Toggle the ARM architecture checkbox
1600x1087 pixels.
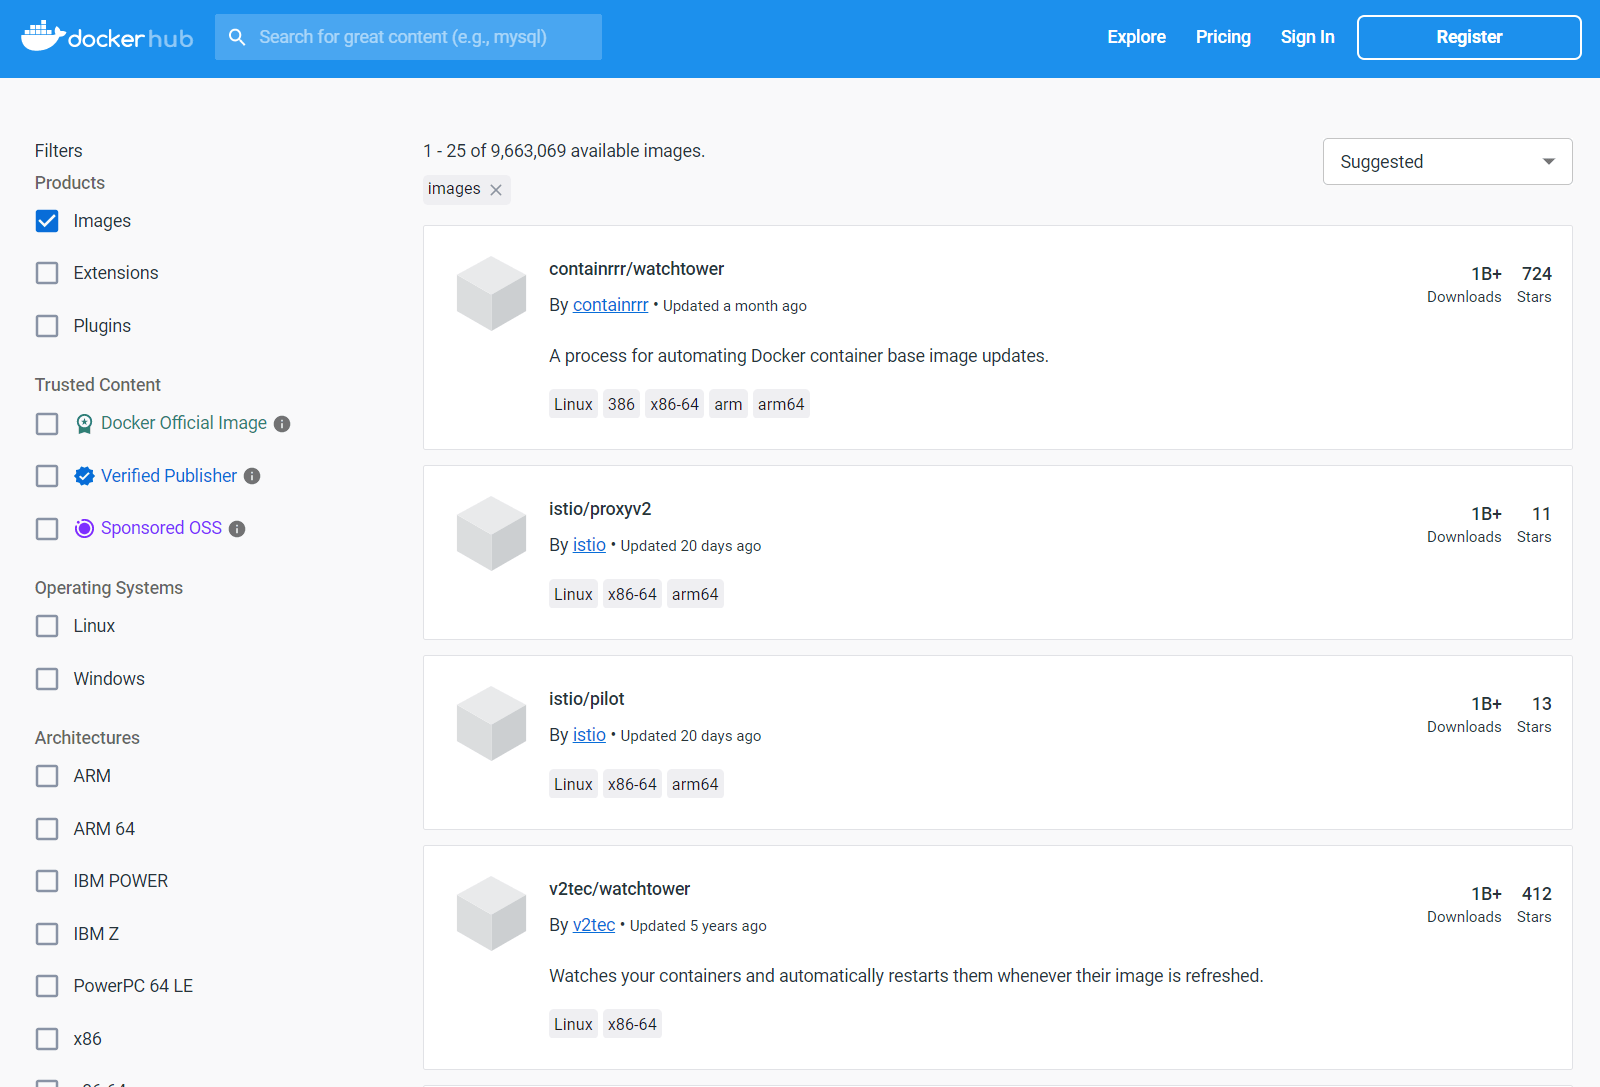click(47, 776)
